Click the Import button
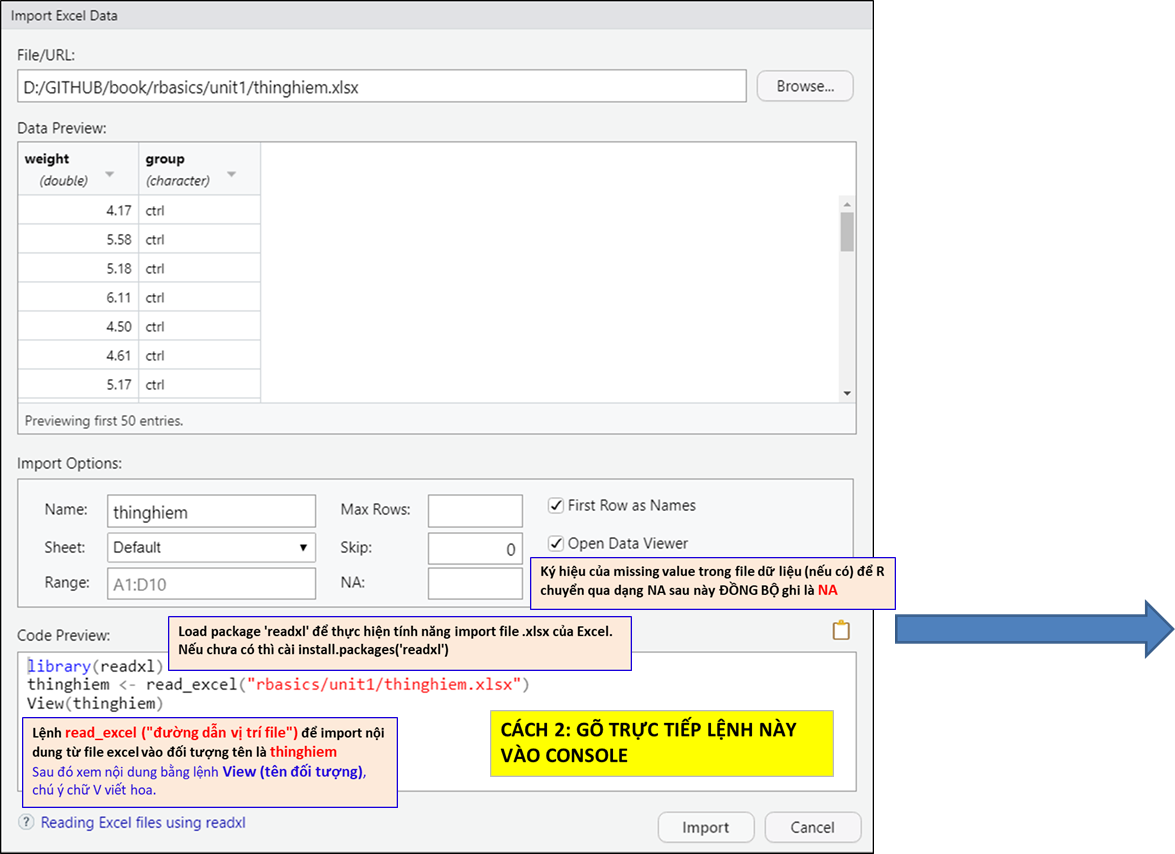This screenshot has width=1175, height=854. 705,827
